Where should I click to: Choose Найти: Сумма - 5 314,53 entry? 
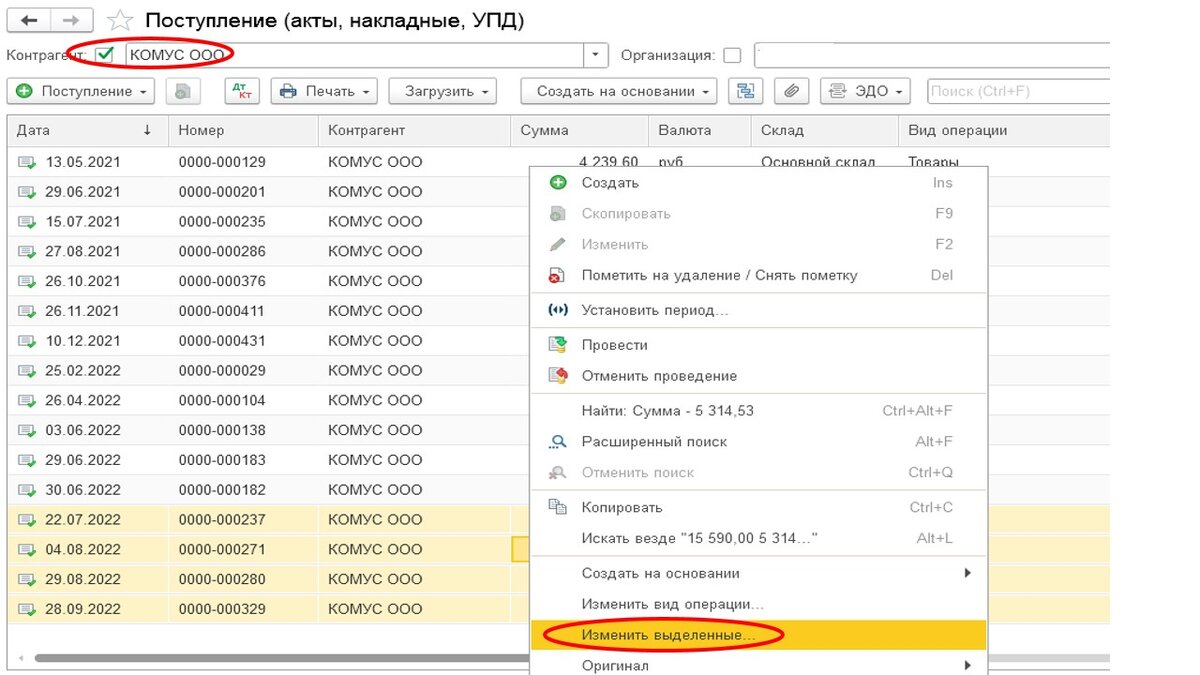coord(758,410)
